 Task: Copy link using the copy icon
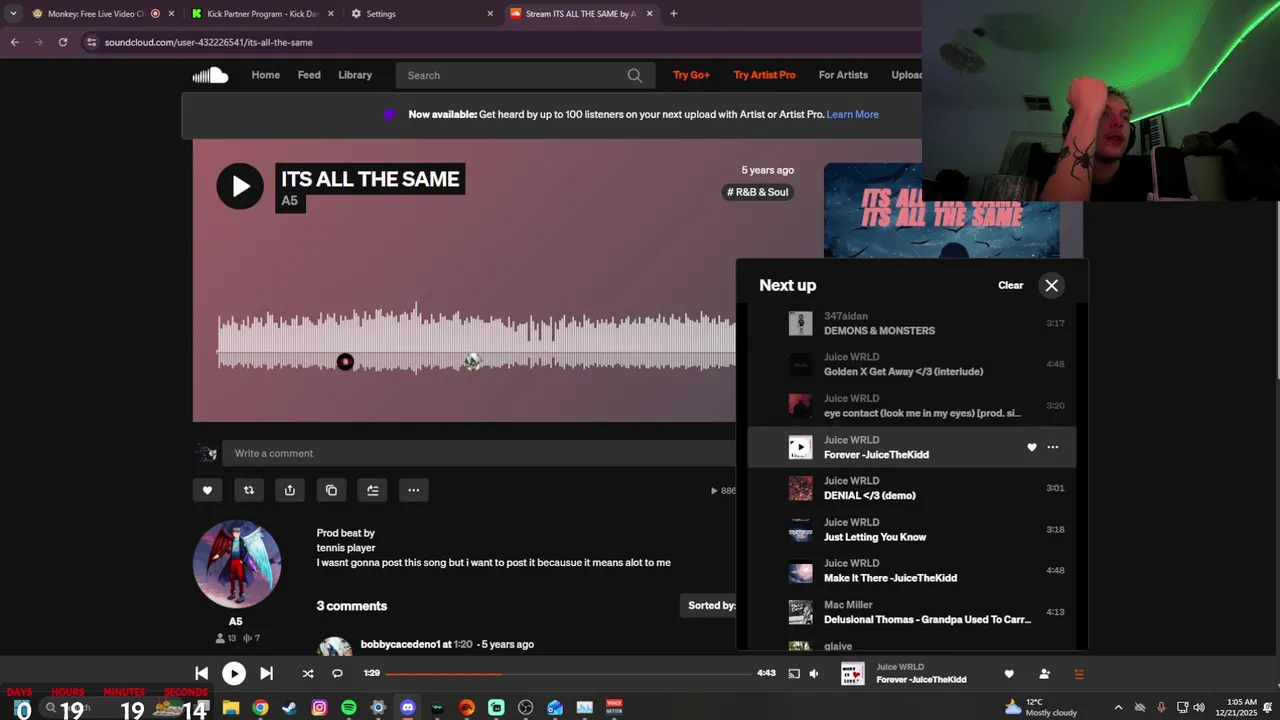pos(331,490)
